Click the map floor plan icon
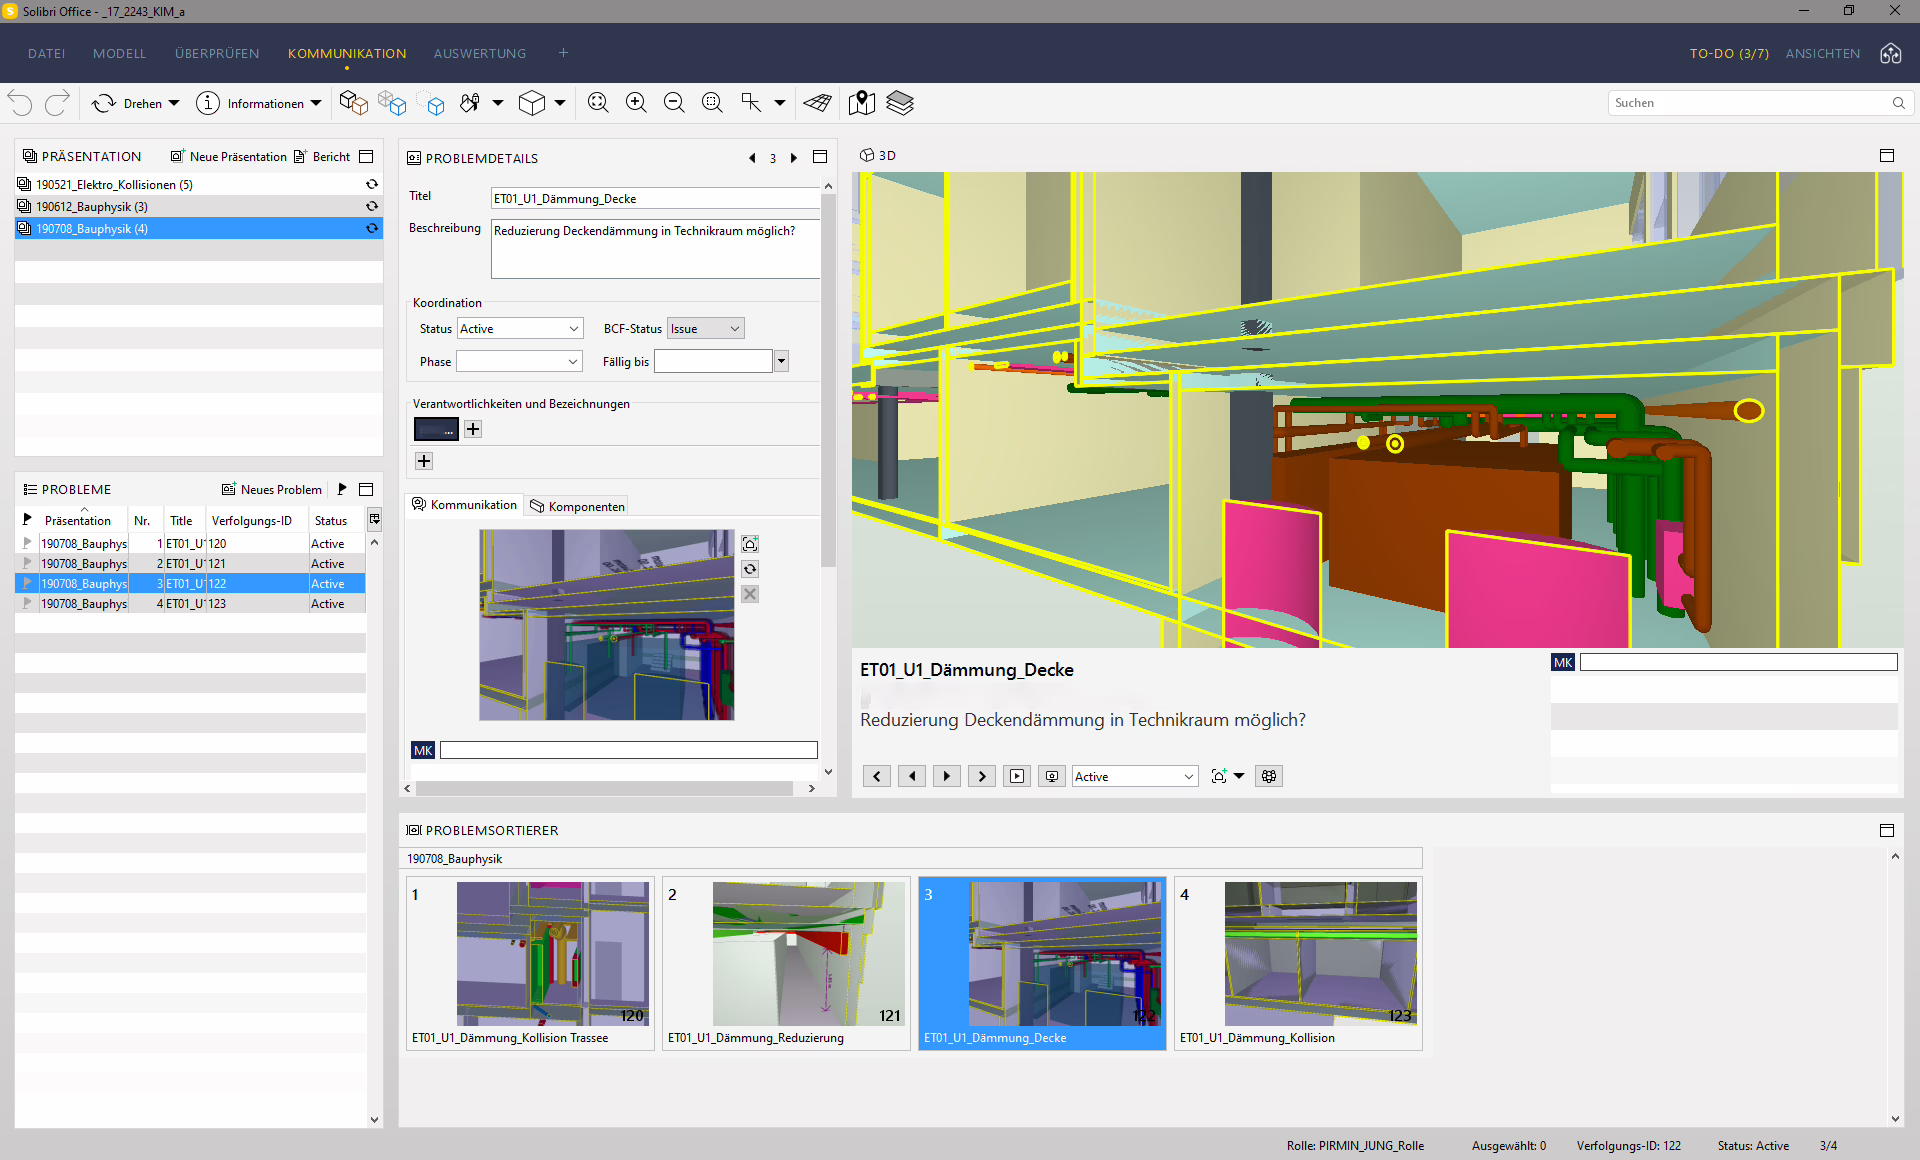Image resolution: width=1920 pixels, height=1160 pixels. tap(861, 103)
